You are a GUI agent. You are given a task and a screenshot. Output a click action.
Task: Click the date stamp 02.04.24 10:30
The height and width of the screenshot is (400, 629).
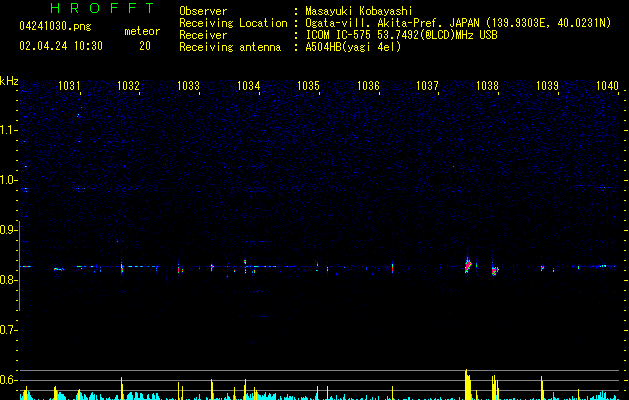coord(61,46)
